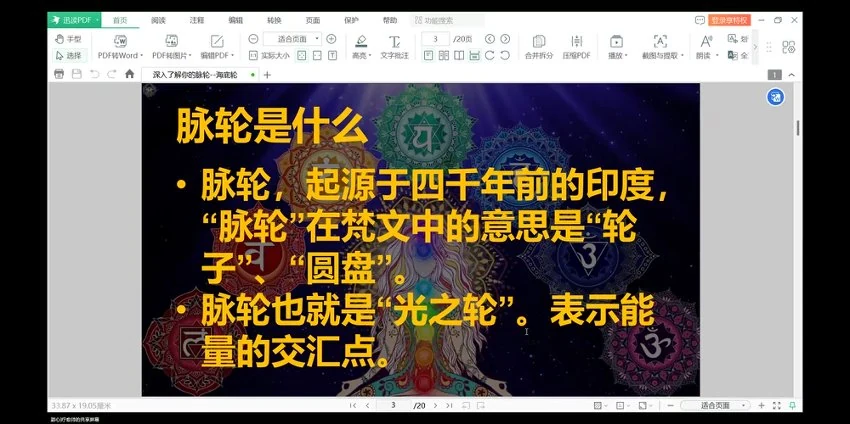
Task: Switch to the 转换 ribbon tab
Action: click(274, 20)
